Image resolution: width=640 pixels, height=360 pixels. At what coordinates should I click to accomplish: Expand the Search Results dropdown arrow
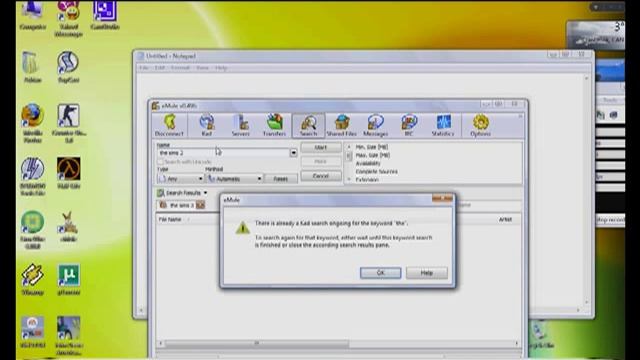point(205,193)
